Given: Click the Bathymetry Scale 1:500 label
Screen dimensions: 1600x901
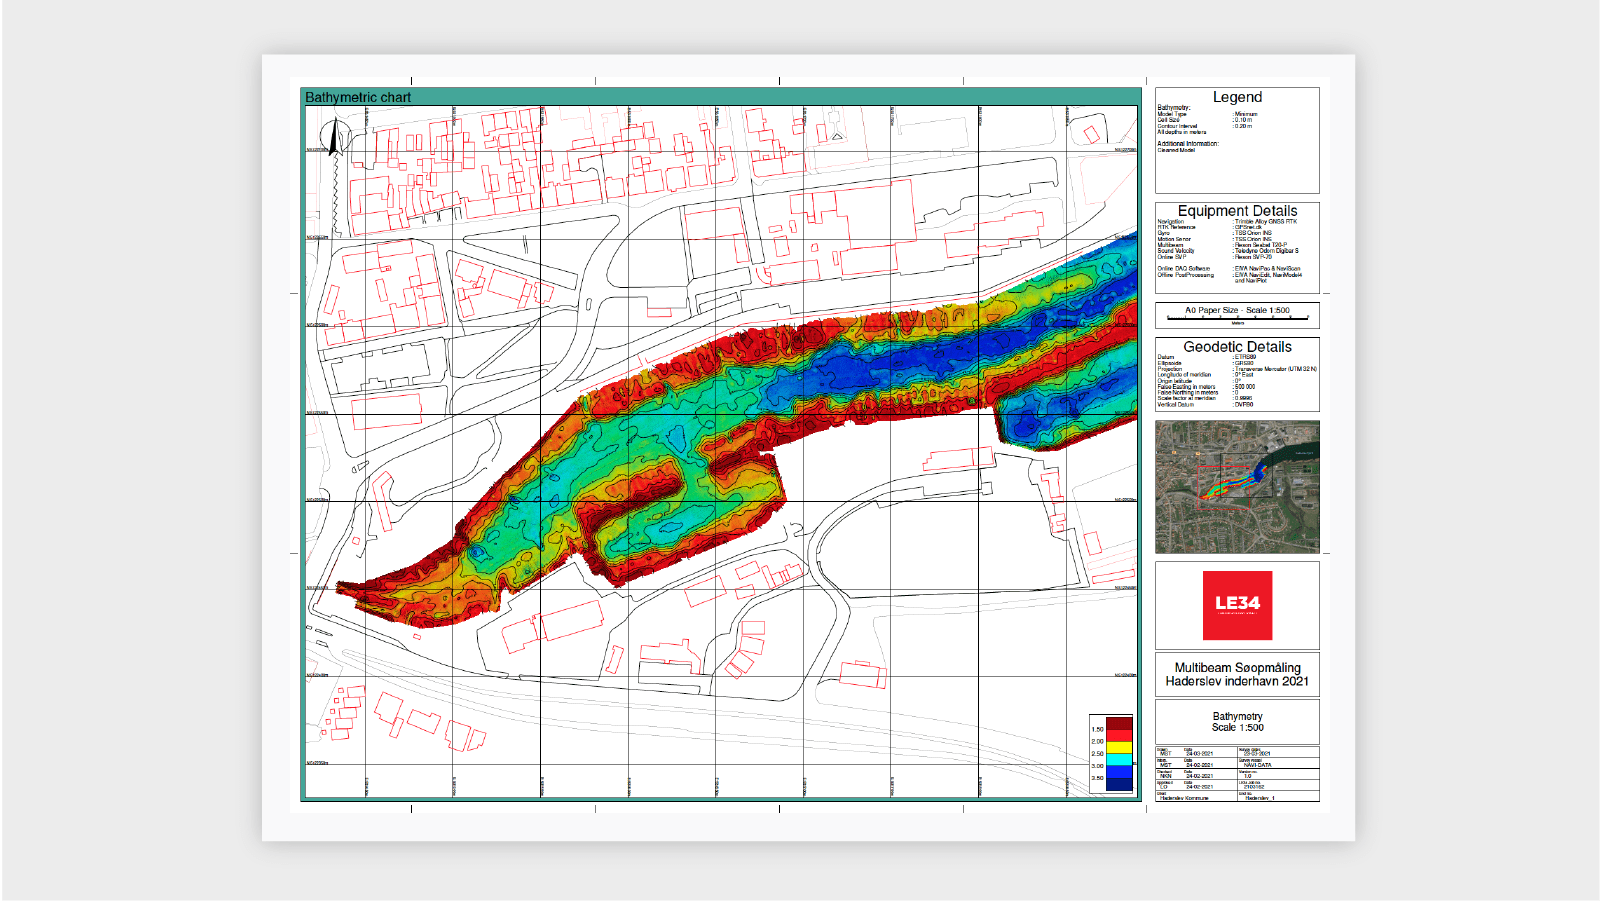Looking at the screenshot, I should [x=1237, y=722].
